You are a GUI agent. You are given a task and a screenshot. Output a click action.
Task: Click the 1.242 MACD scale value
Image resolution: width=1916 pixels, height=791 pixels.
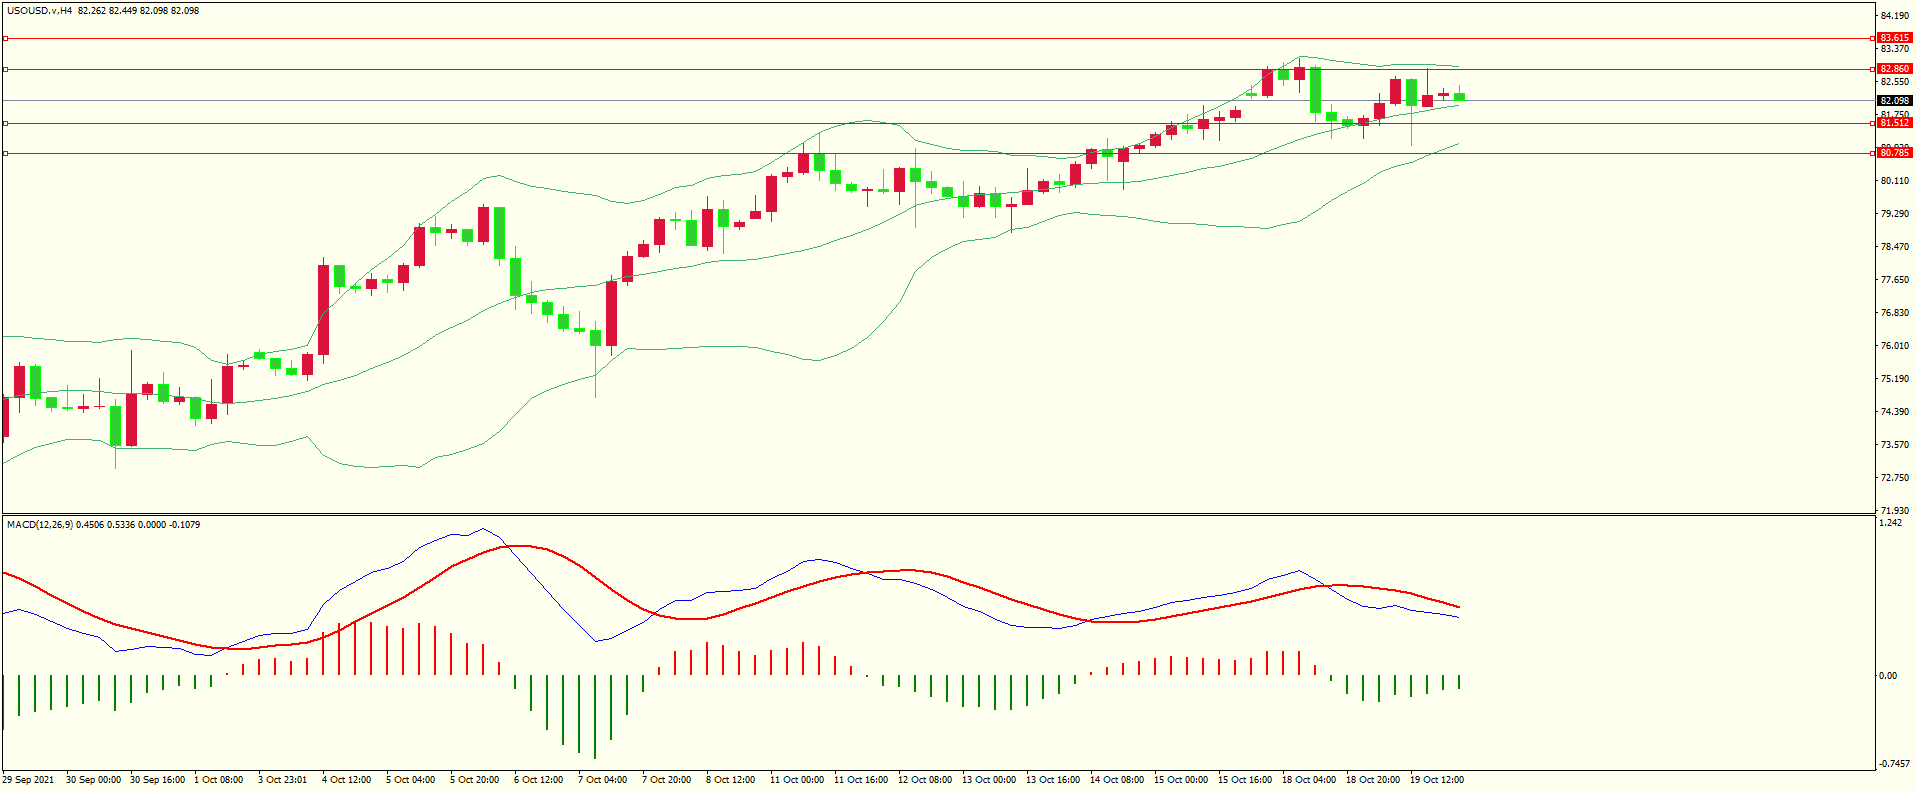pos(1890,523)
